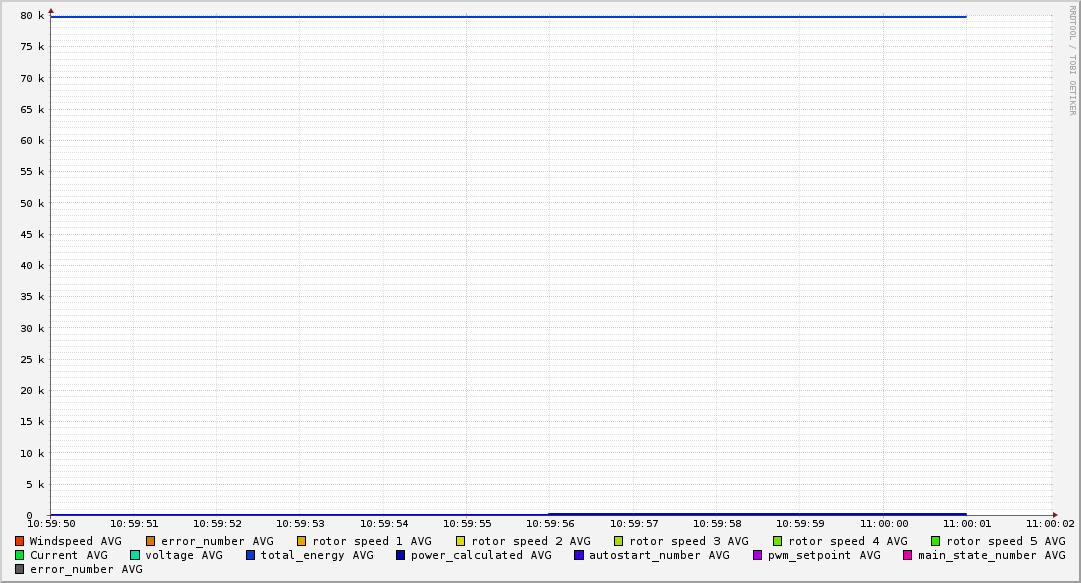Click the blue total_energy AVG swatch
The image size is (1081, 583).
[x=250, y=555]
